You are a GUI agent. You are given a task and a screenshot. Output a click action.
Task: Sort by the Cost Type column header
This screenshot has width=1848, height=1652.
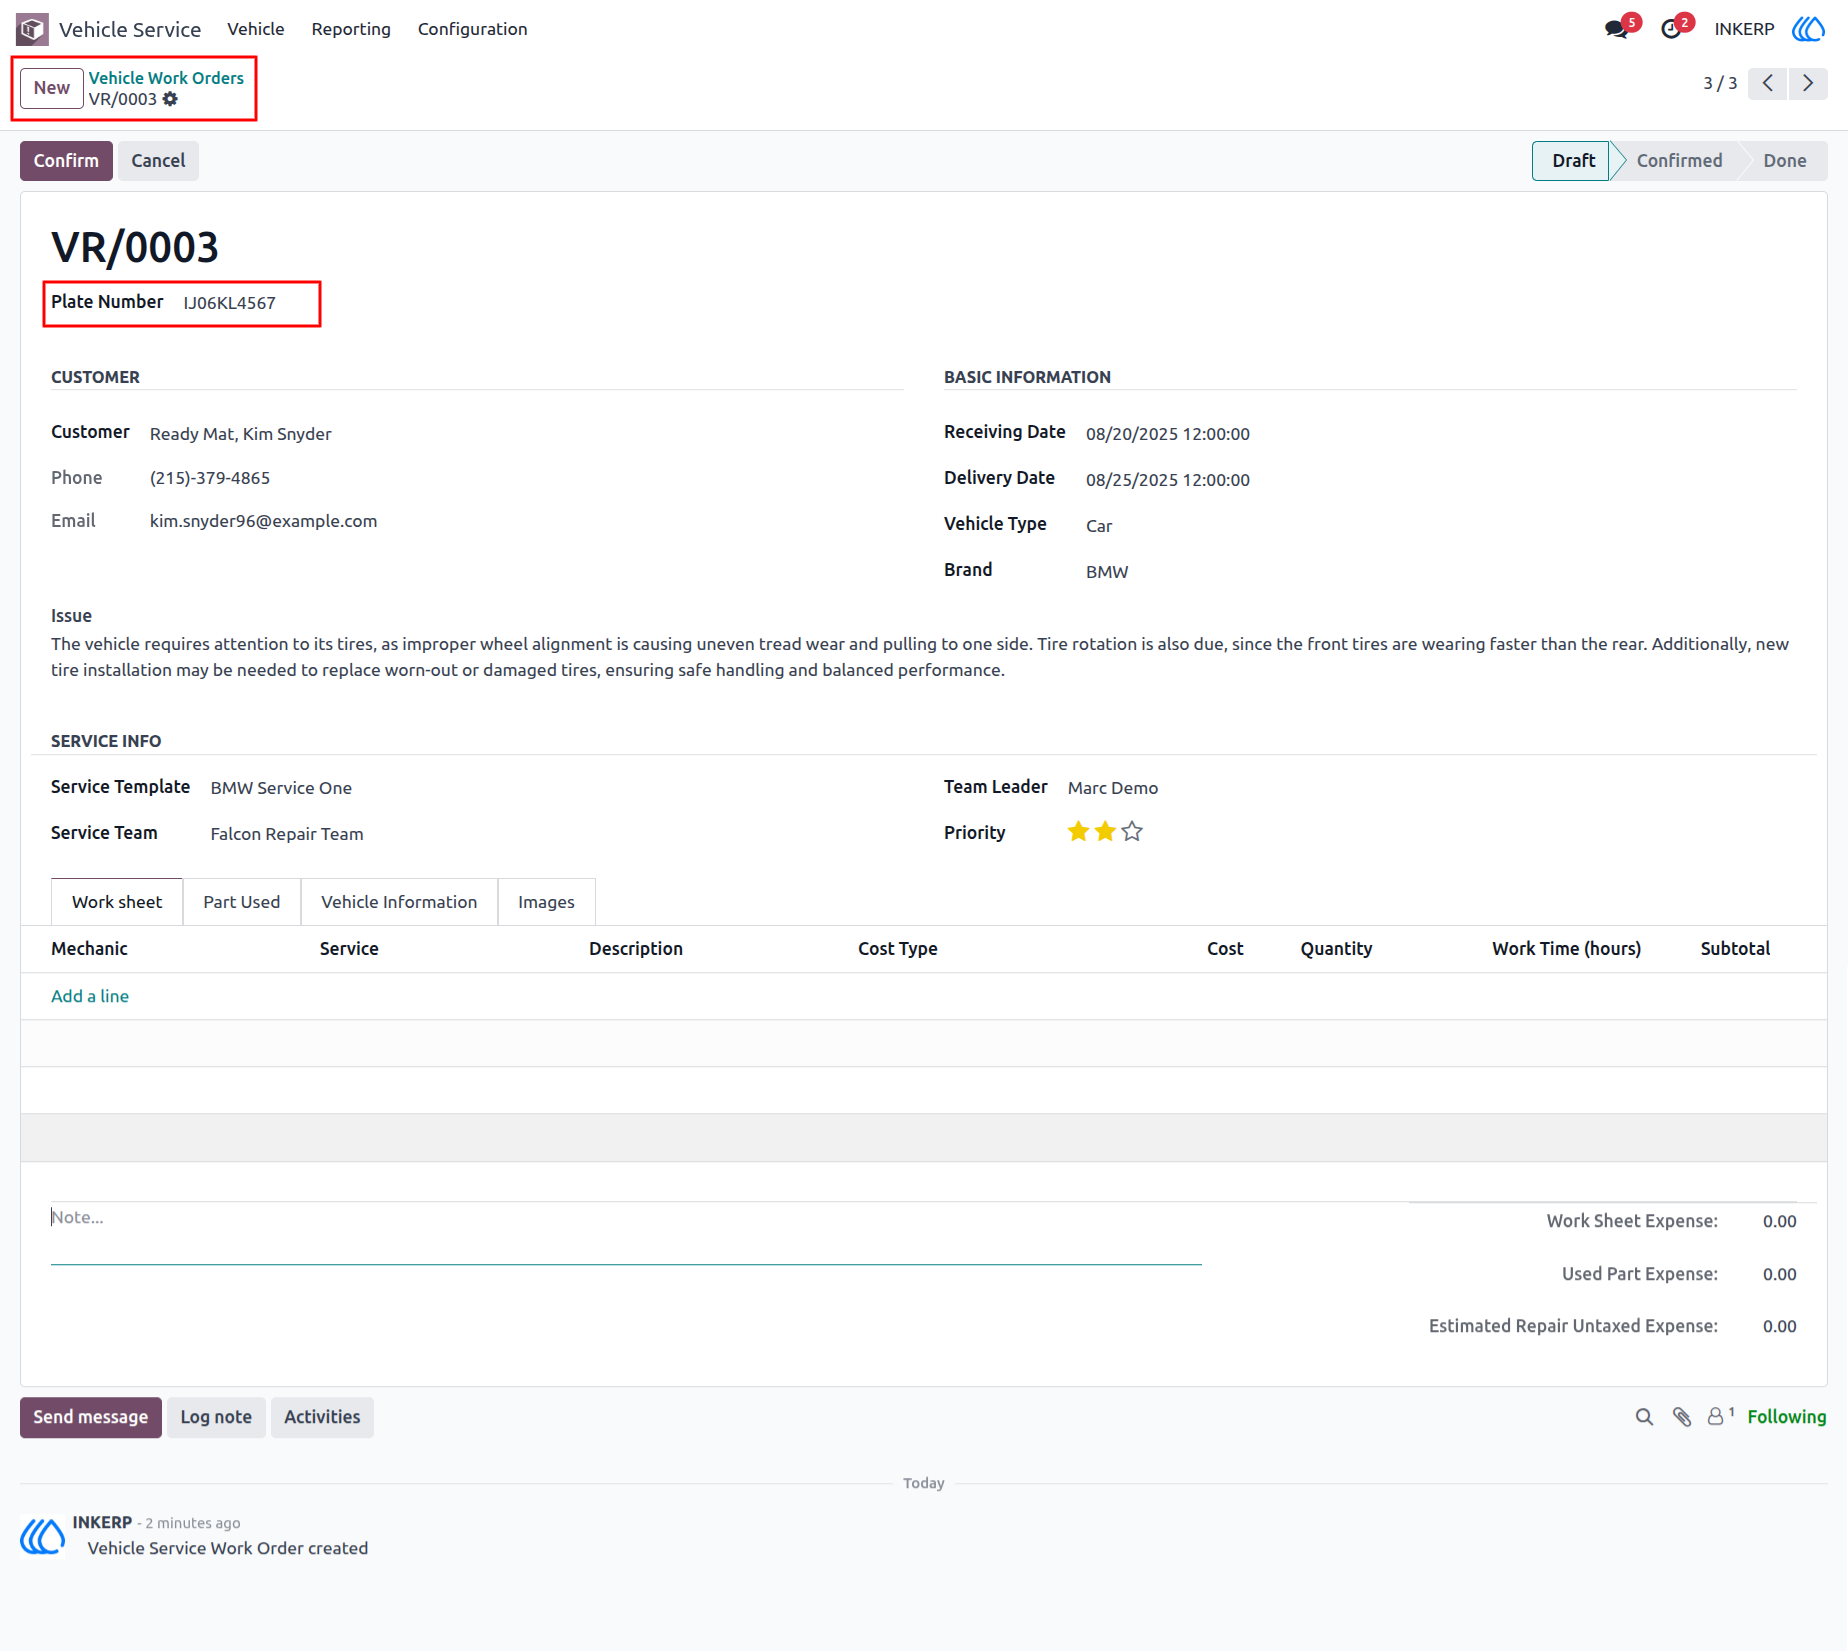point(897,949)
